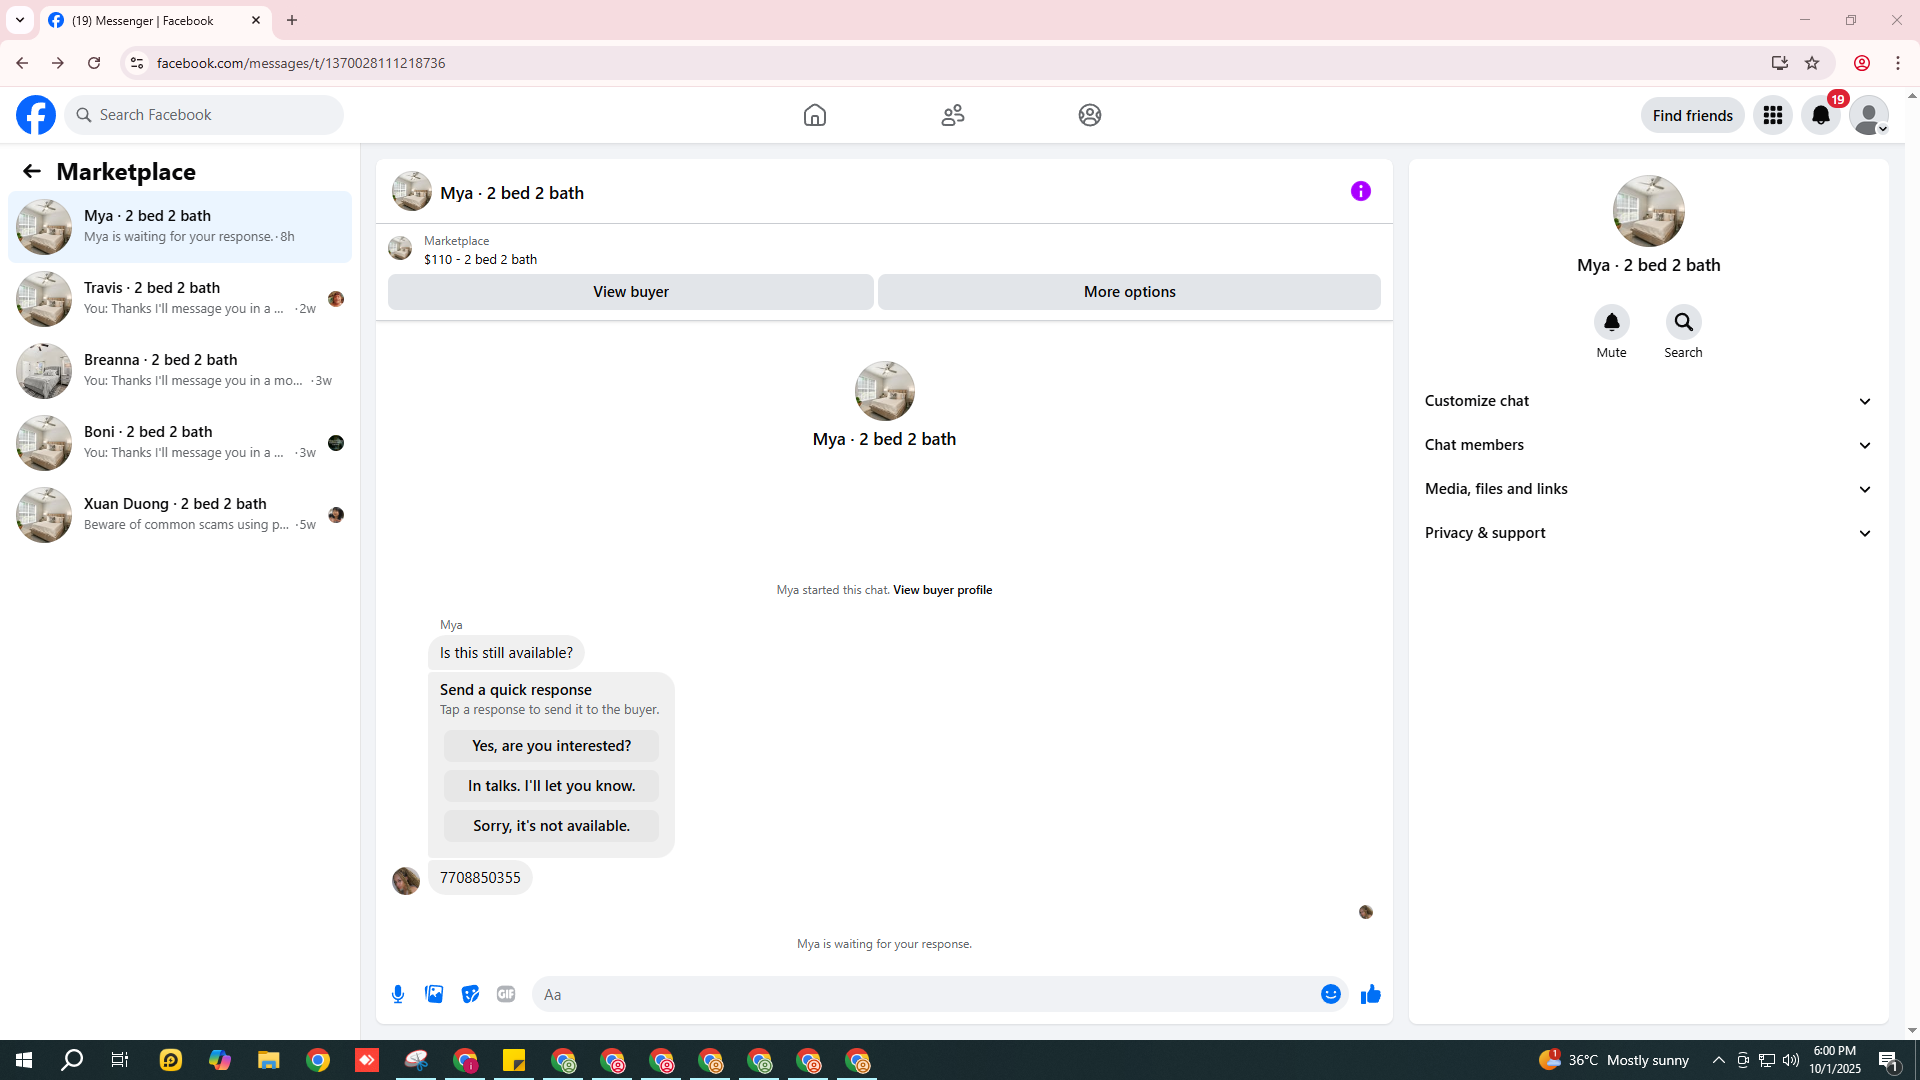Click the Aa message input field
Image resolution: width=1920 pixels, height=1080 pixels.
coord(920,994)
